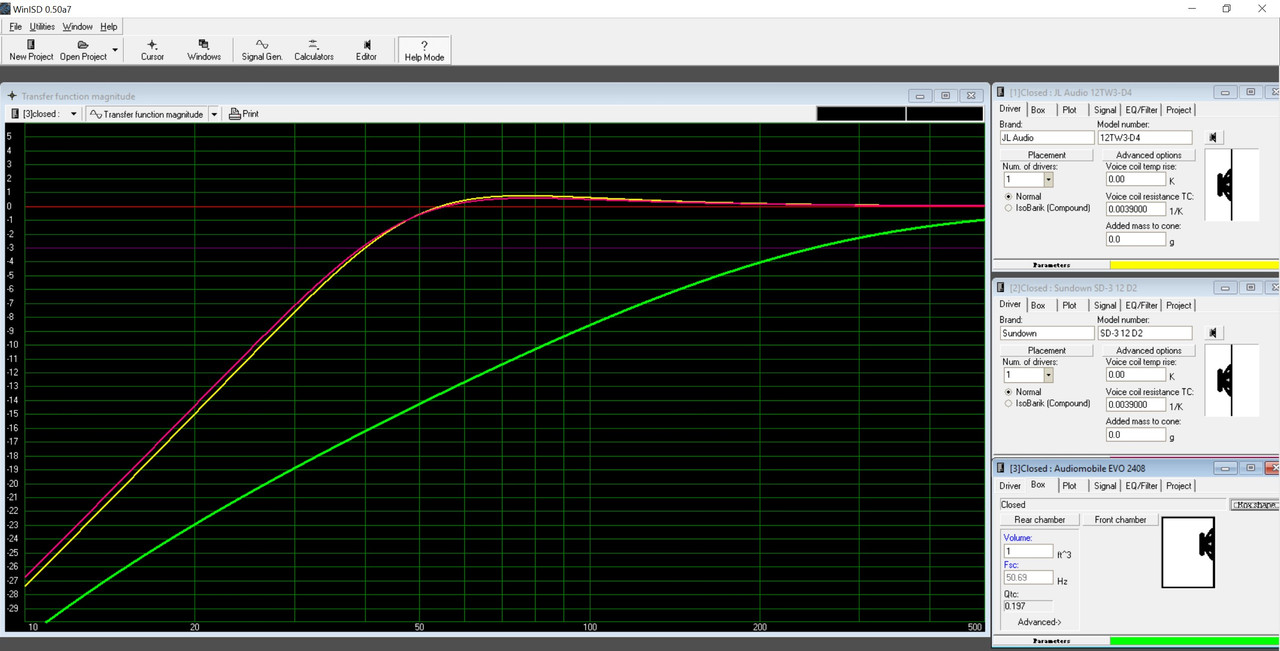Viewport: 1280px width, 651px height.
Task: Click the Box shape button
Action: click(1255, 505)
